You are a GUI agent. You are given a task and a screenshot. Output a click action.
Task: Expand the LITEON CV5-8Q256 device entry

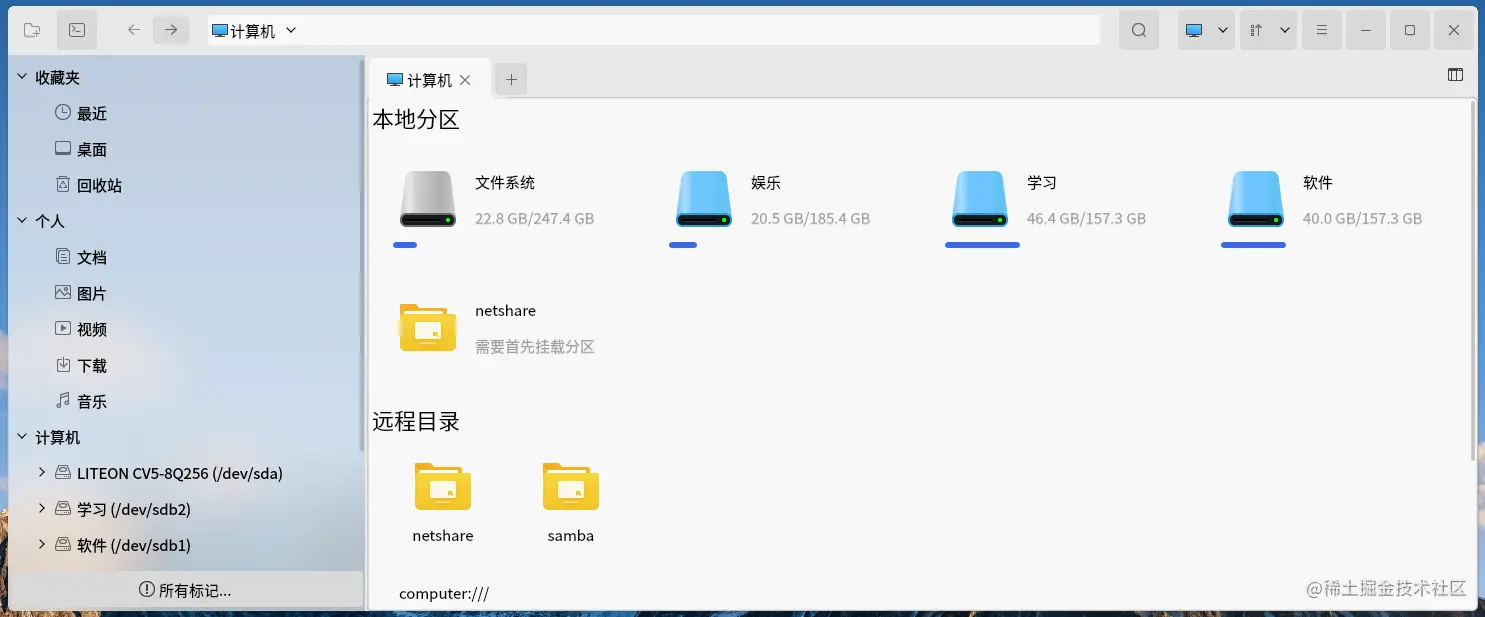click(x=40, y=473)
